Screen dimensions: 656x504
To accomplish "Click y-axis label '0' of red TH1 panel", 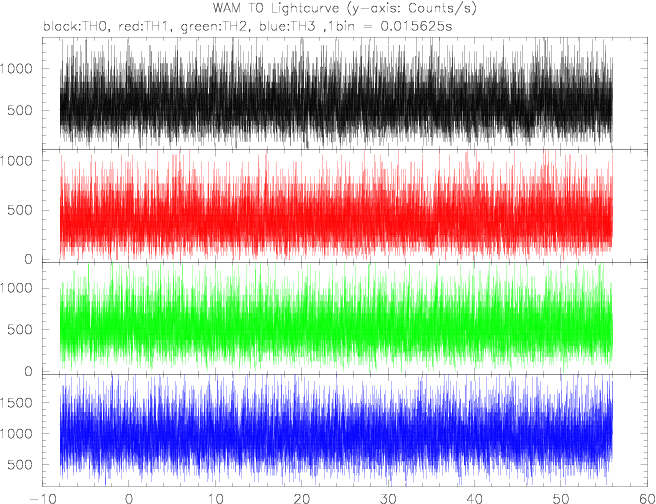I will tap(28, 259).
